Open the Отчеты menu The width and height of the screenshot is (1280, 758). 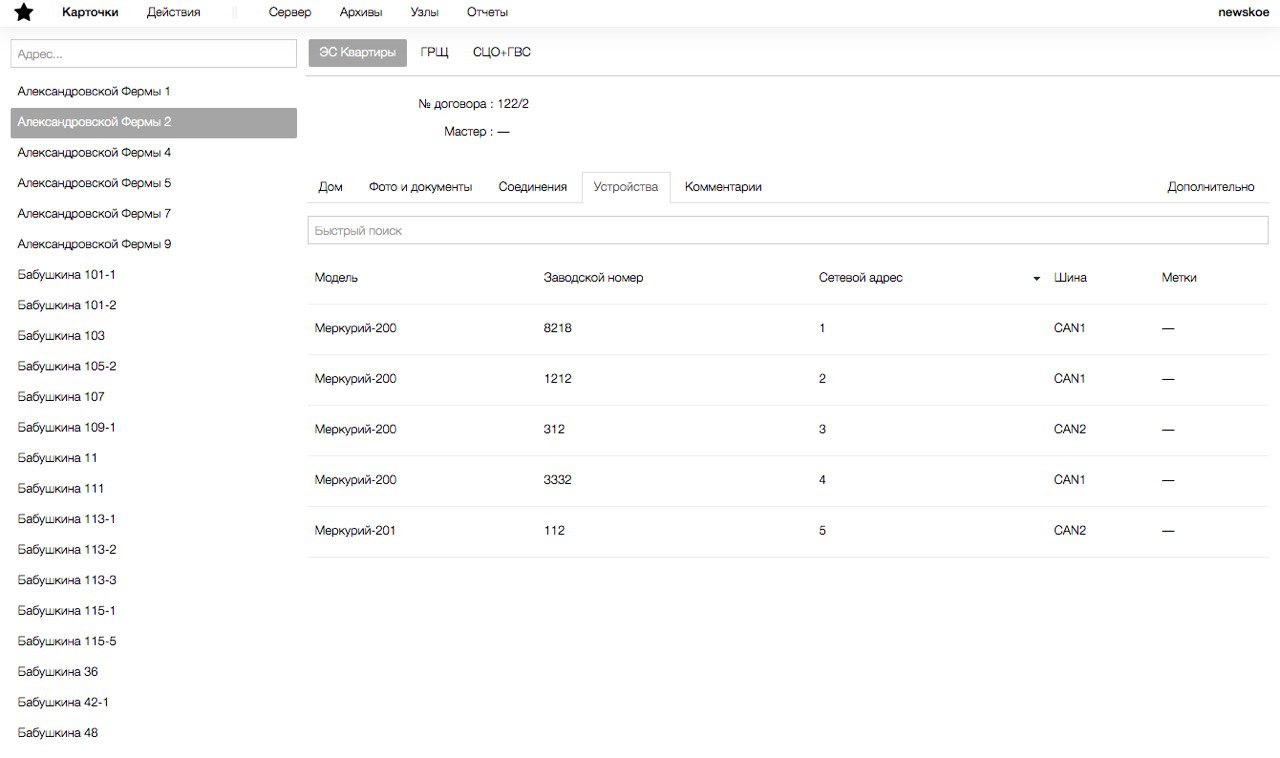487,12
